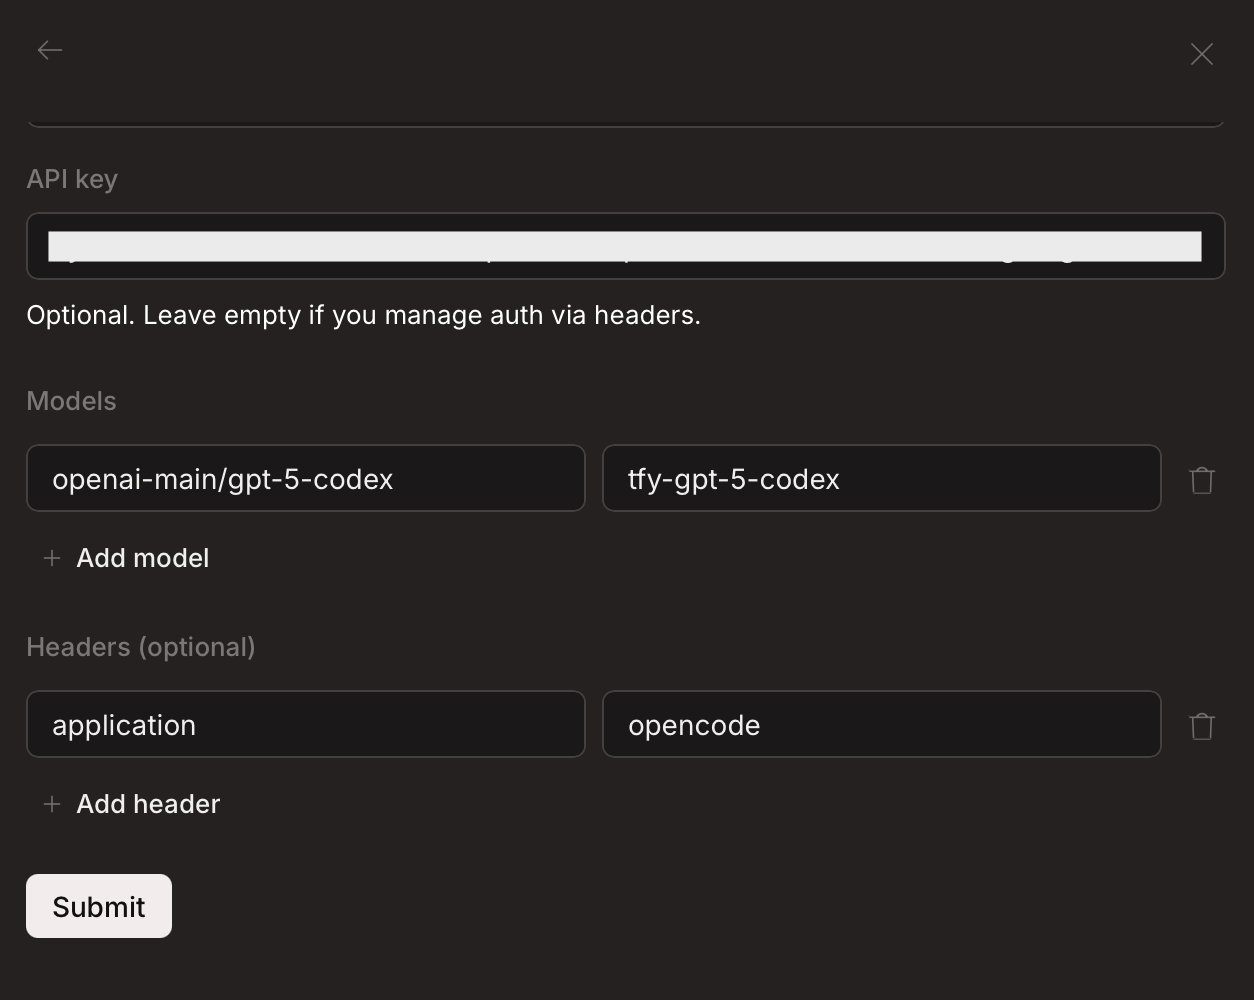The image size is (1254, 1000).
Task: Click the tfy-gpt-5-codex model alias field
Action: [x=881, y=478]
